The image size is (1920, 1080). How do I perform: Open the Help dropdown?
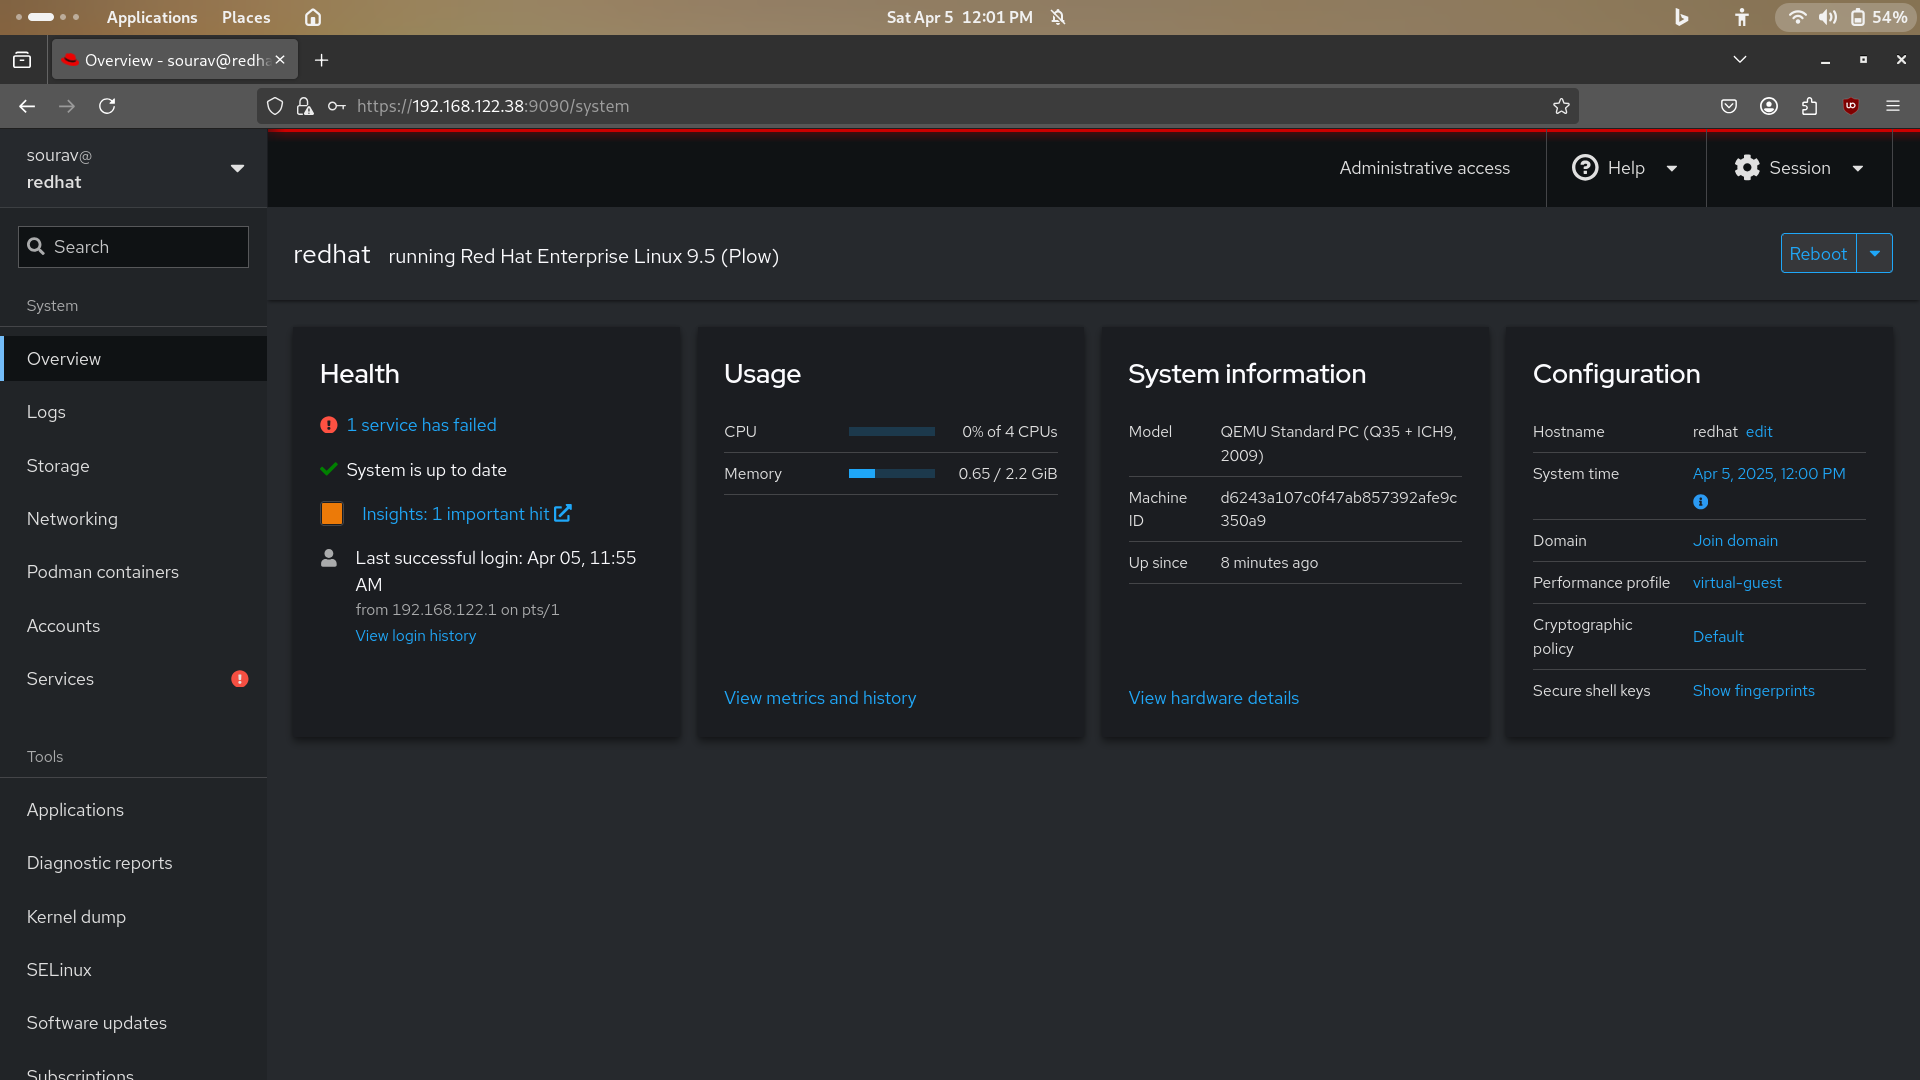1625,168
